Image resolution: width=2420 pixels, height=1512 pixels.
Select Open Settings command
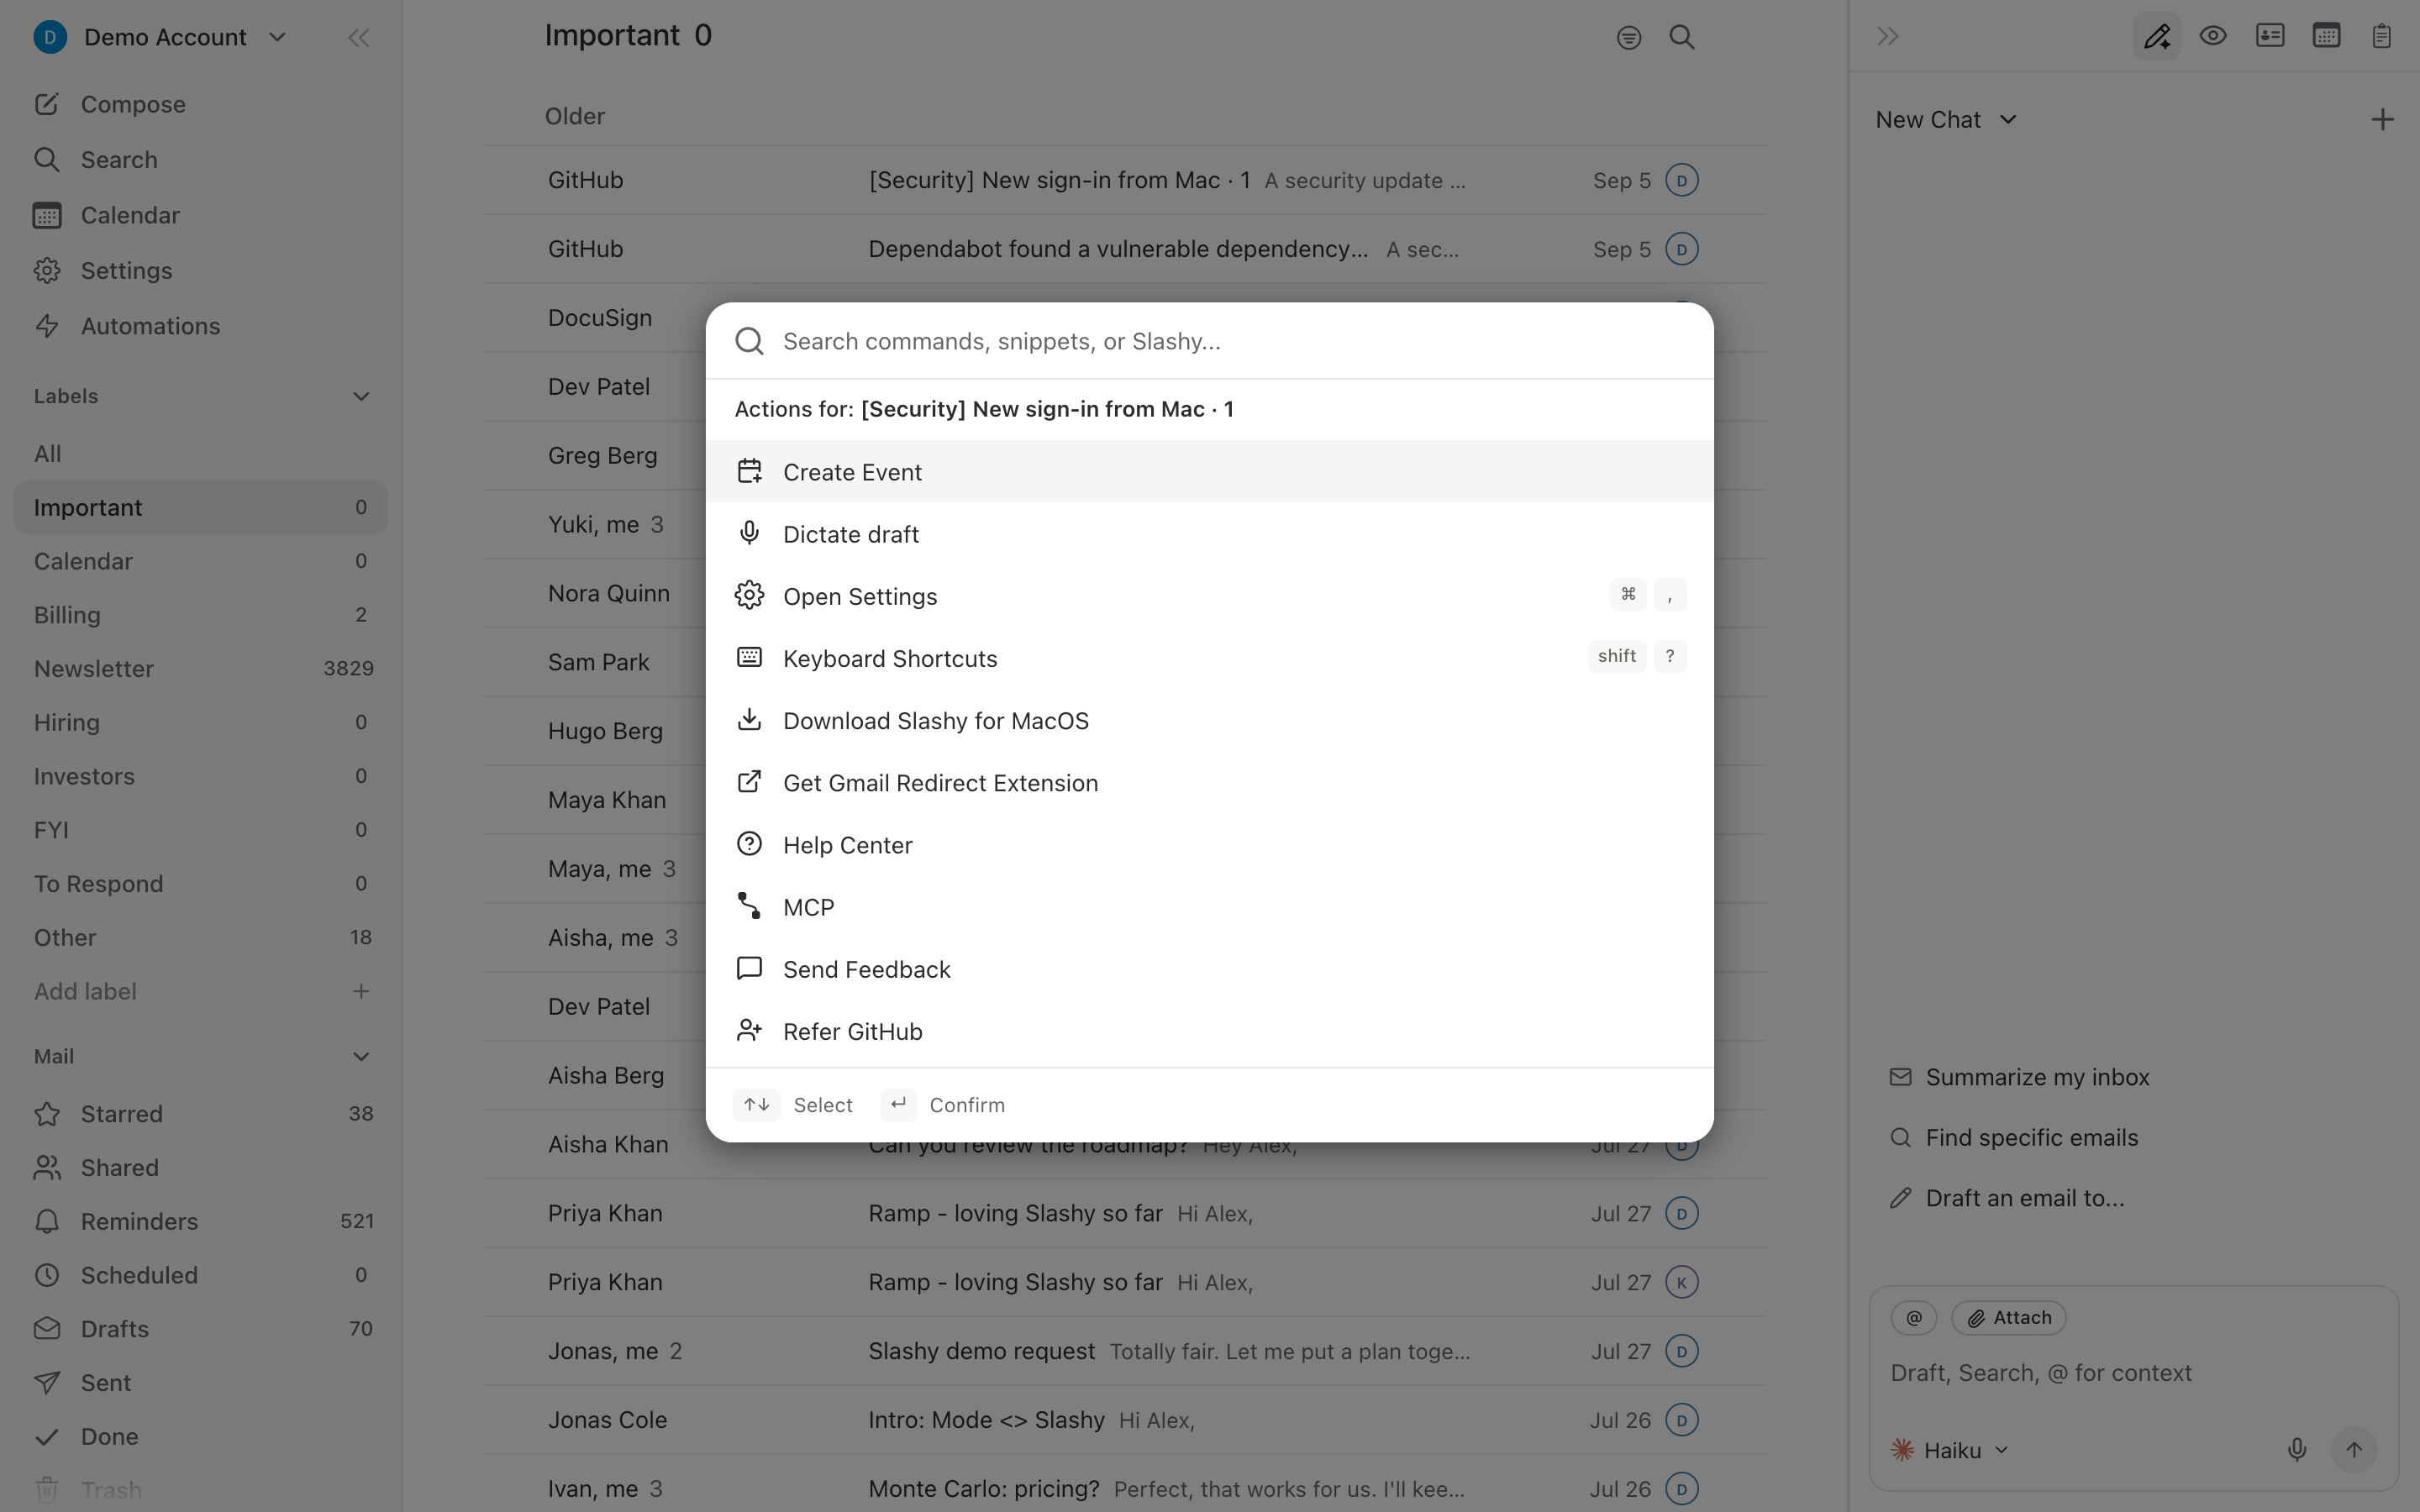1209,596
